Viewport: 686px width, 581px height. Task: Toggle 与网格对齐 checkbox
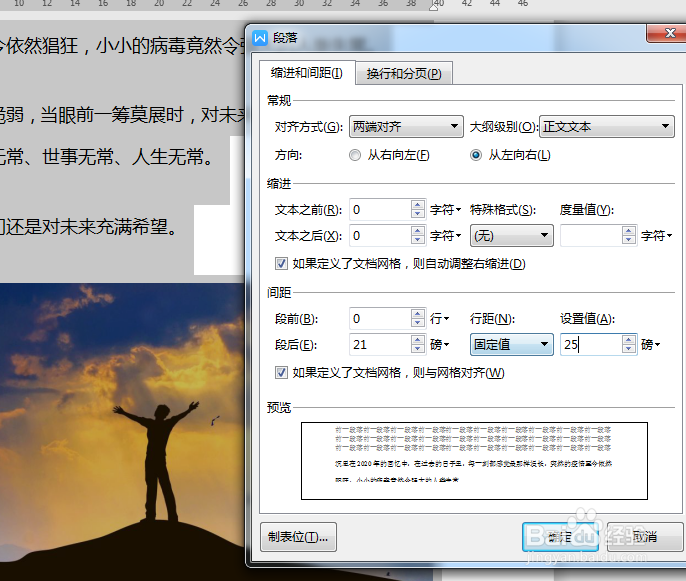click(x=281, y=372)
